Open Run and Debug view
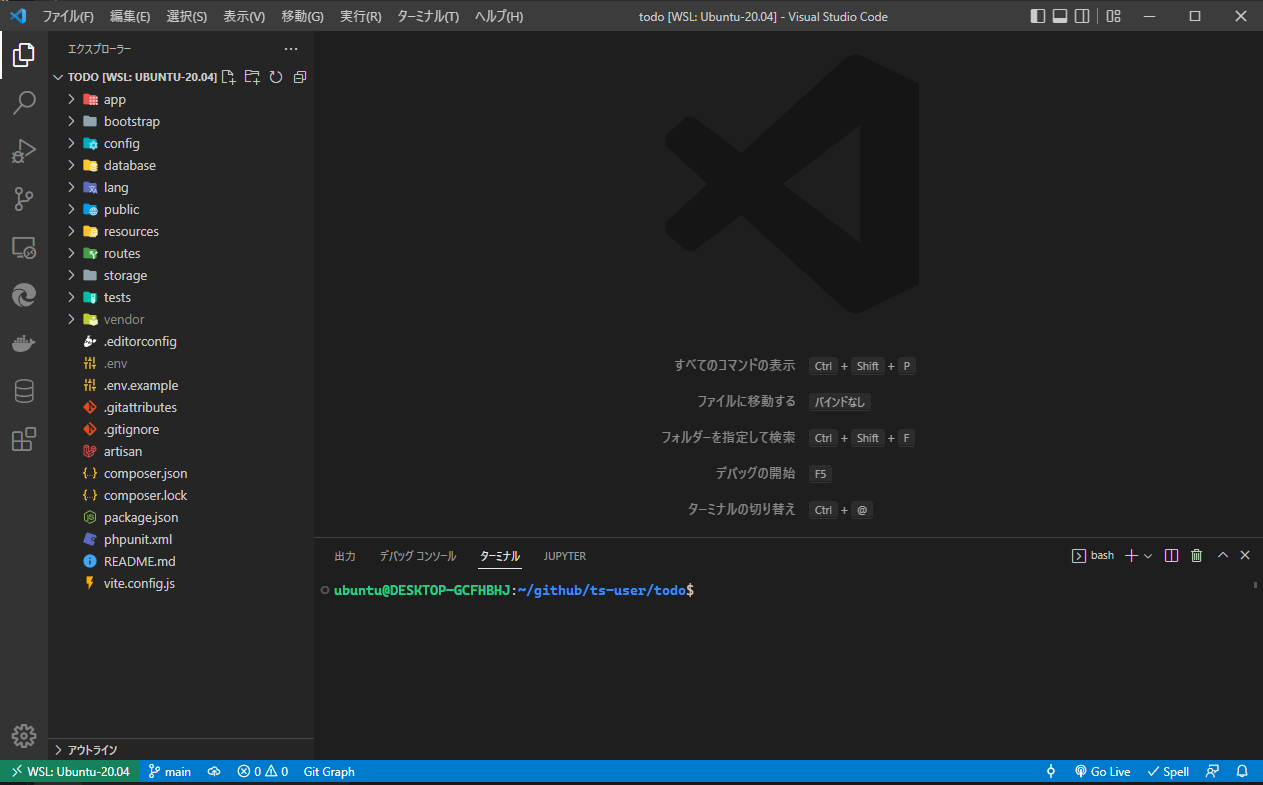Image resolution: width=1263 pixels, height=785 pixels. (x=24, y=151)
